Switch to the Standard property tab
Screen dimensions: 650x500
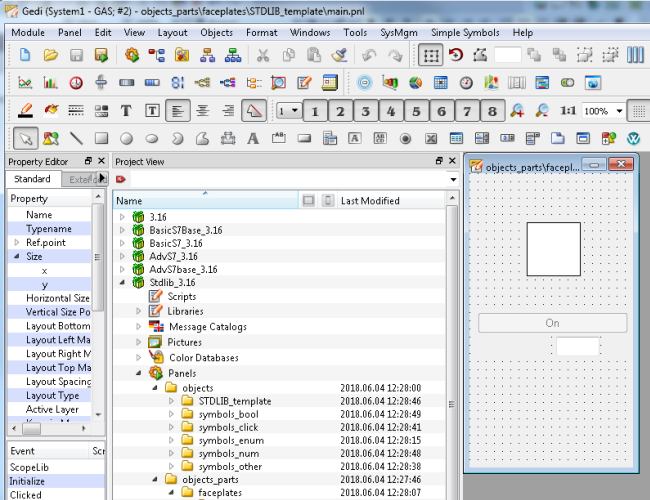(x=32, y=179)
